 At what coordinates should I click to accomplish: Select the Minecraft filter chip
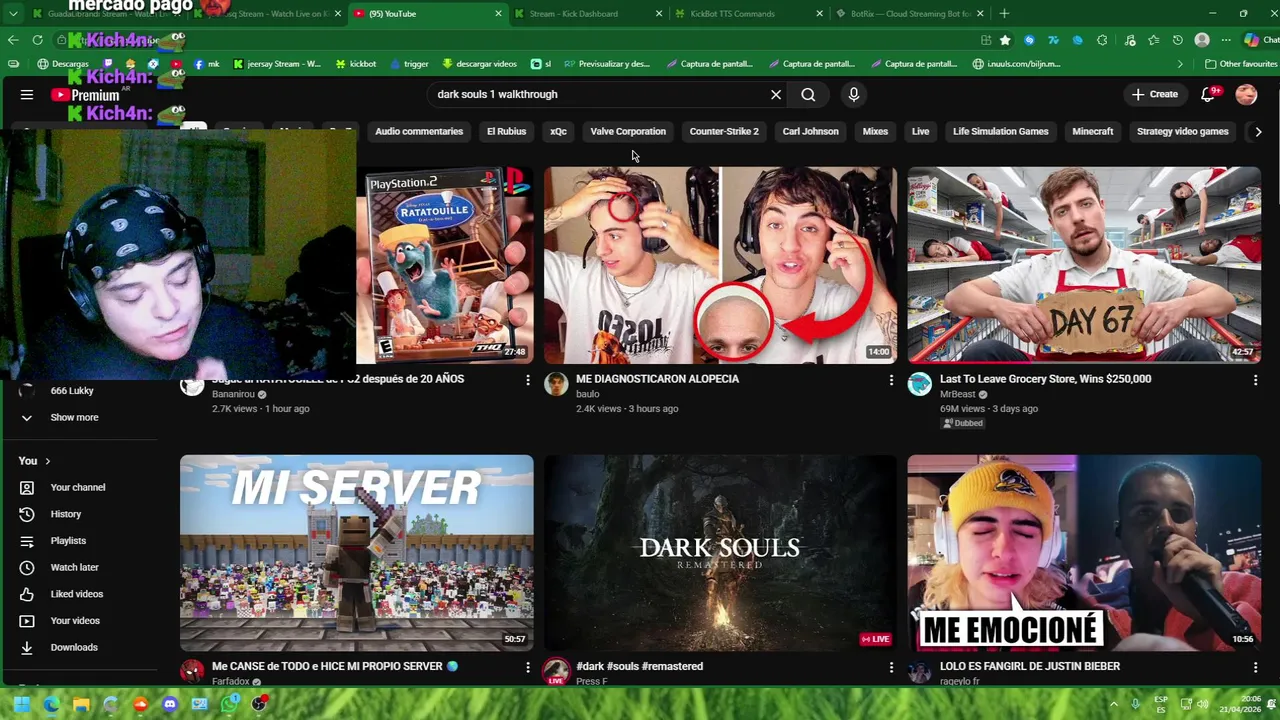[1093, 131]
